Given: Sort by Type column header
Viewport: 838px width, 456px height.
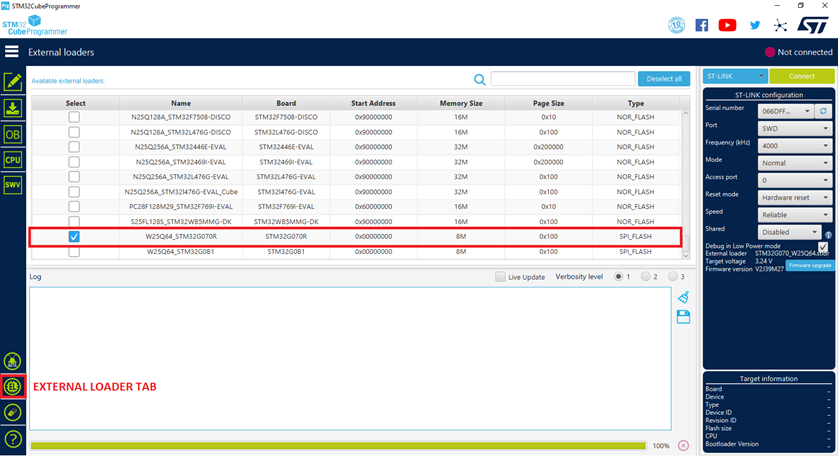Looking at the screenshot, I should tap(635, 103).
